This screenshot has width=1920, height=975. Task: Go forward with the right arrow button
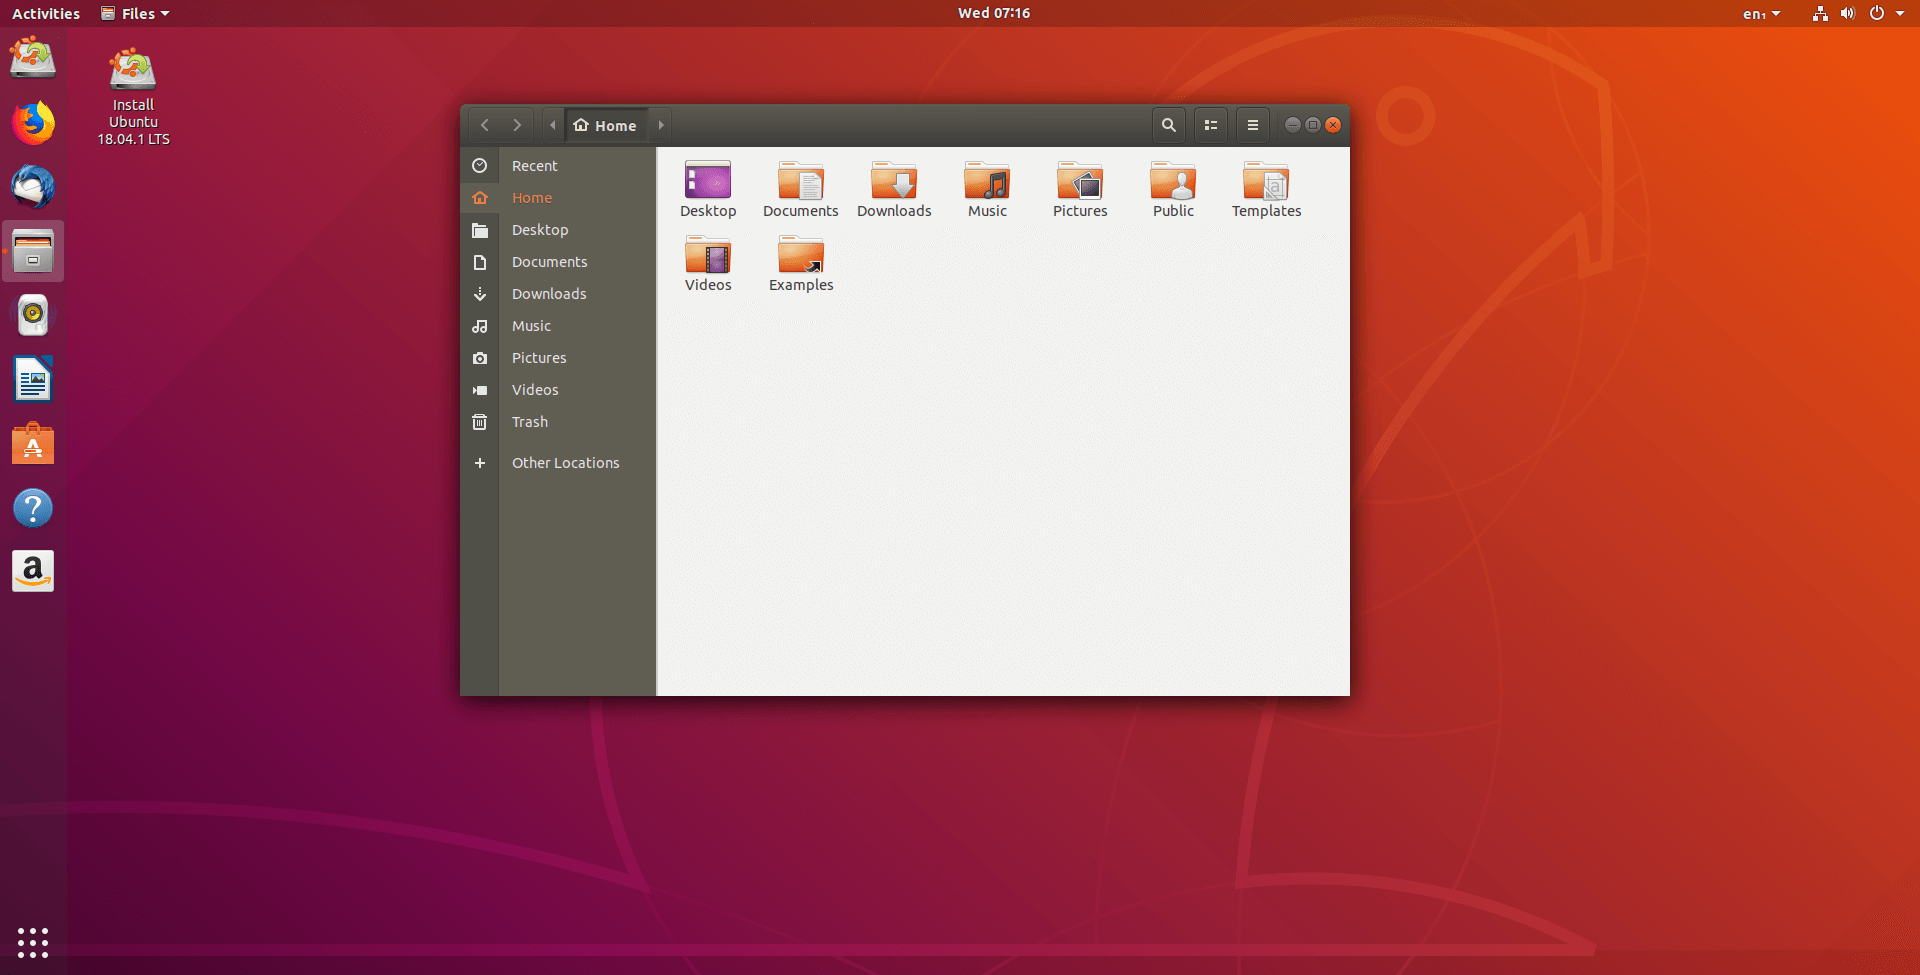pos(517,125)
